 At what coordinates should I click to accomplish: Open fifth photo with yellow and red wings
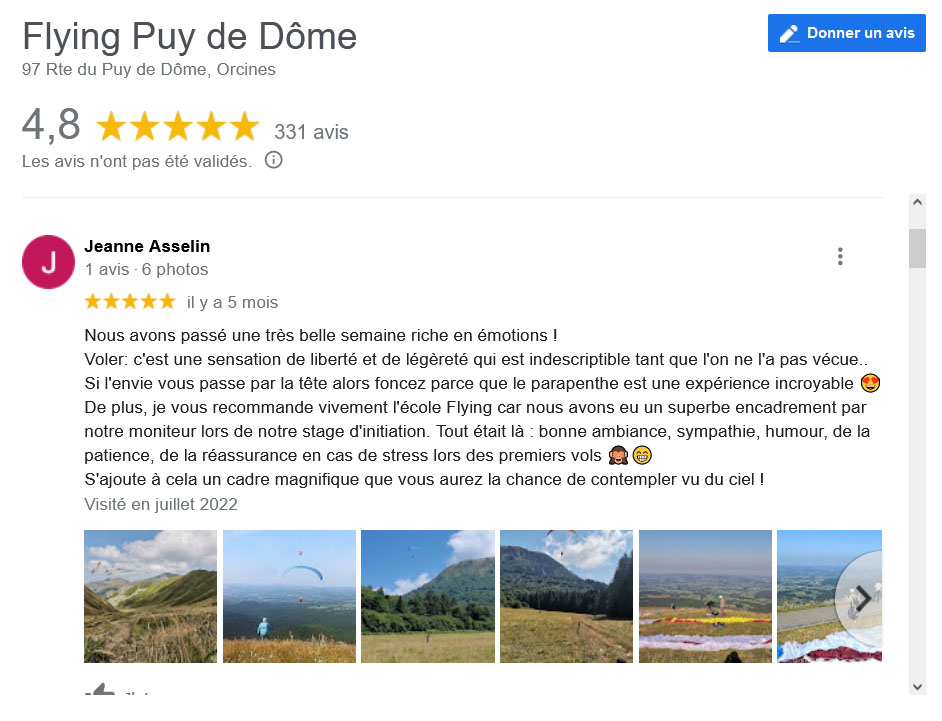705,597
